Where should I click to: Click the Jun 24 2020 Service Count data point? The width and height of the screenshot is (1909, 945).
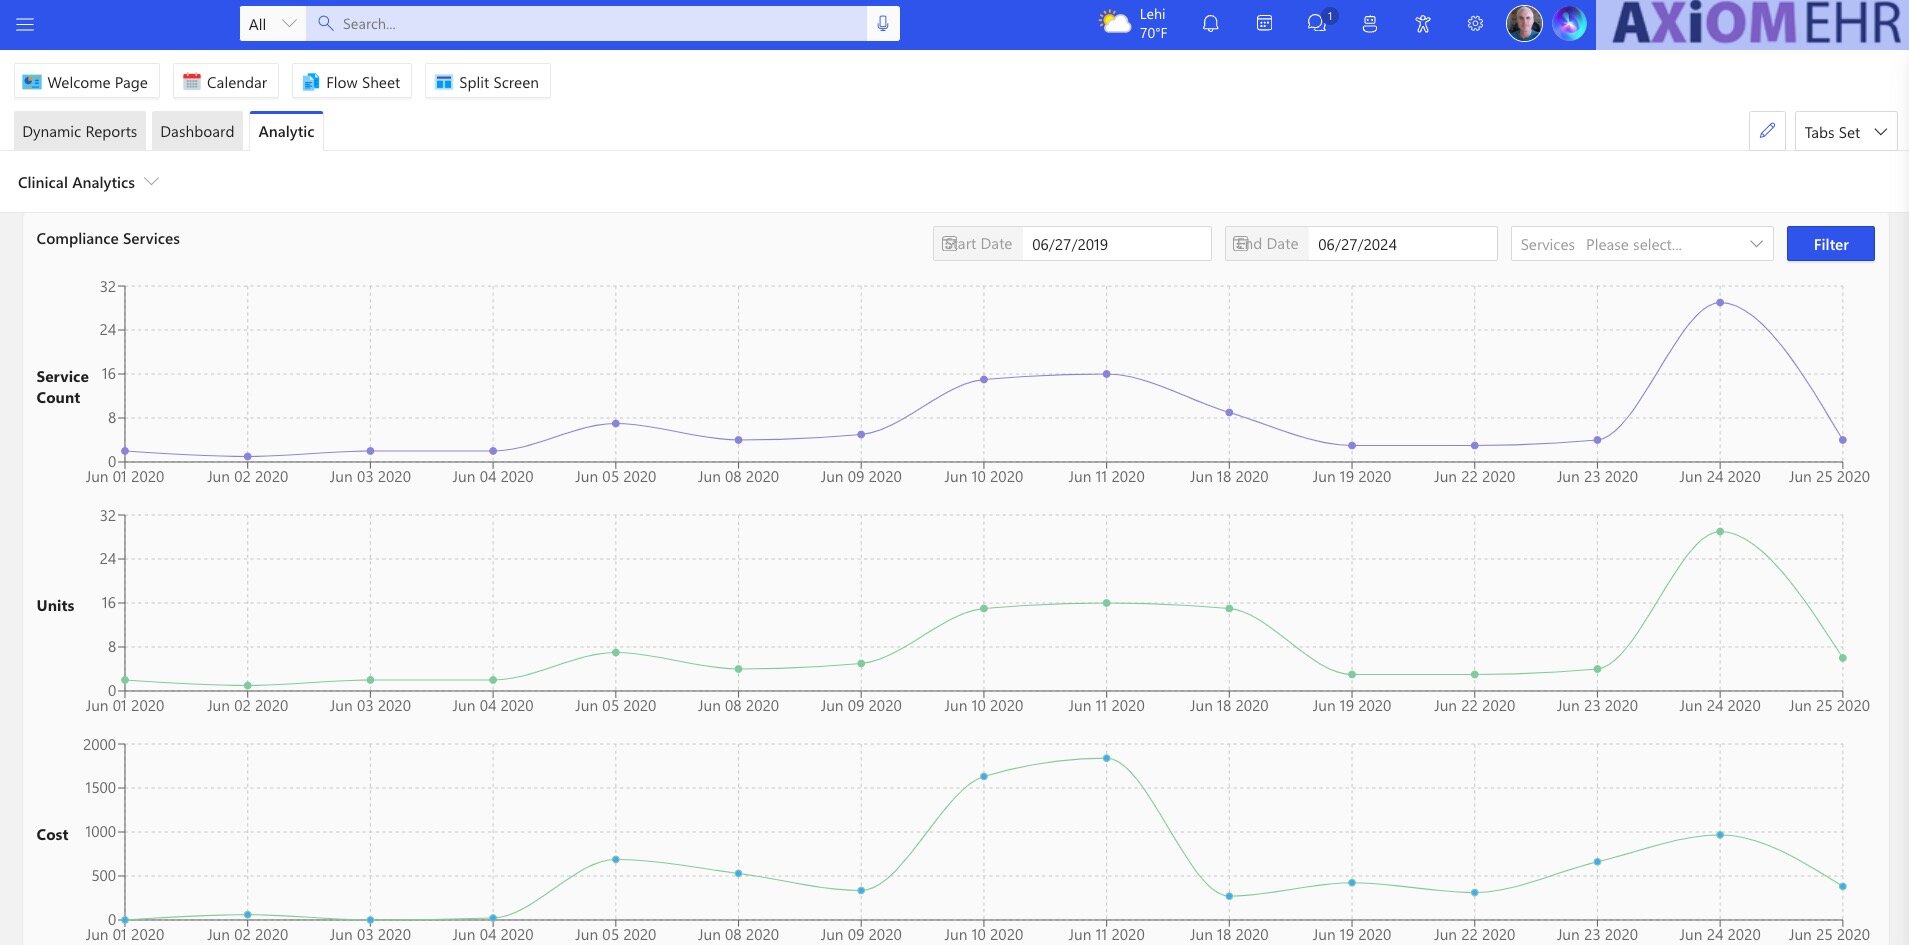[x=1720, y=302]
